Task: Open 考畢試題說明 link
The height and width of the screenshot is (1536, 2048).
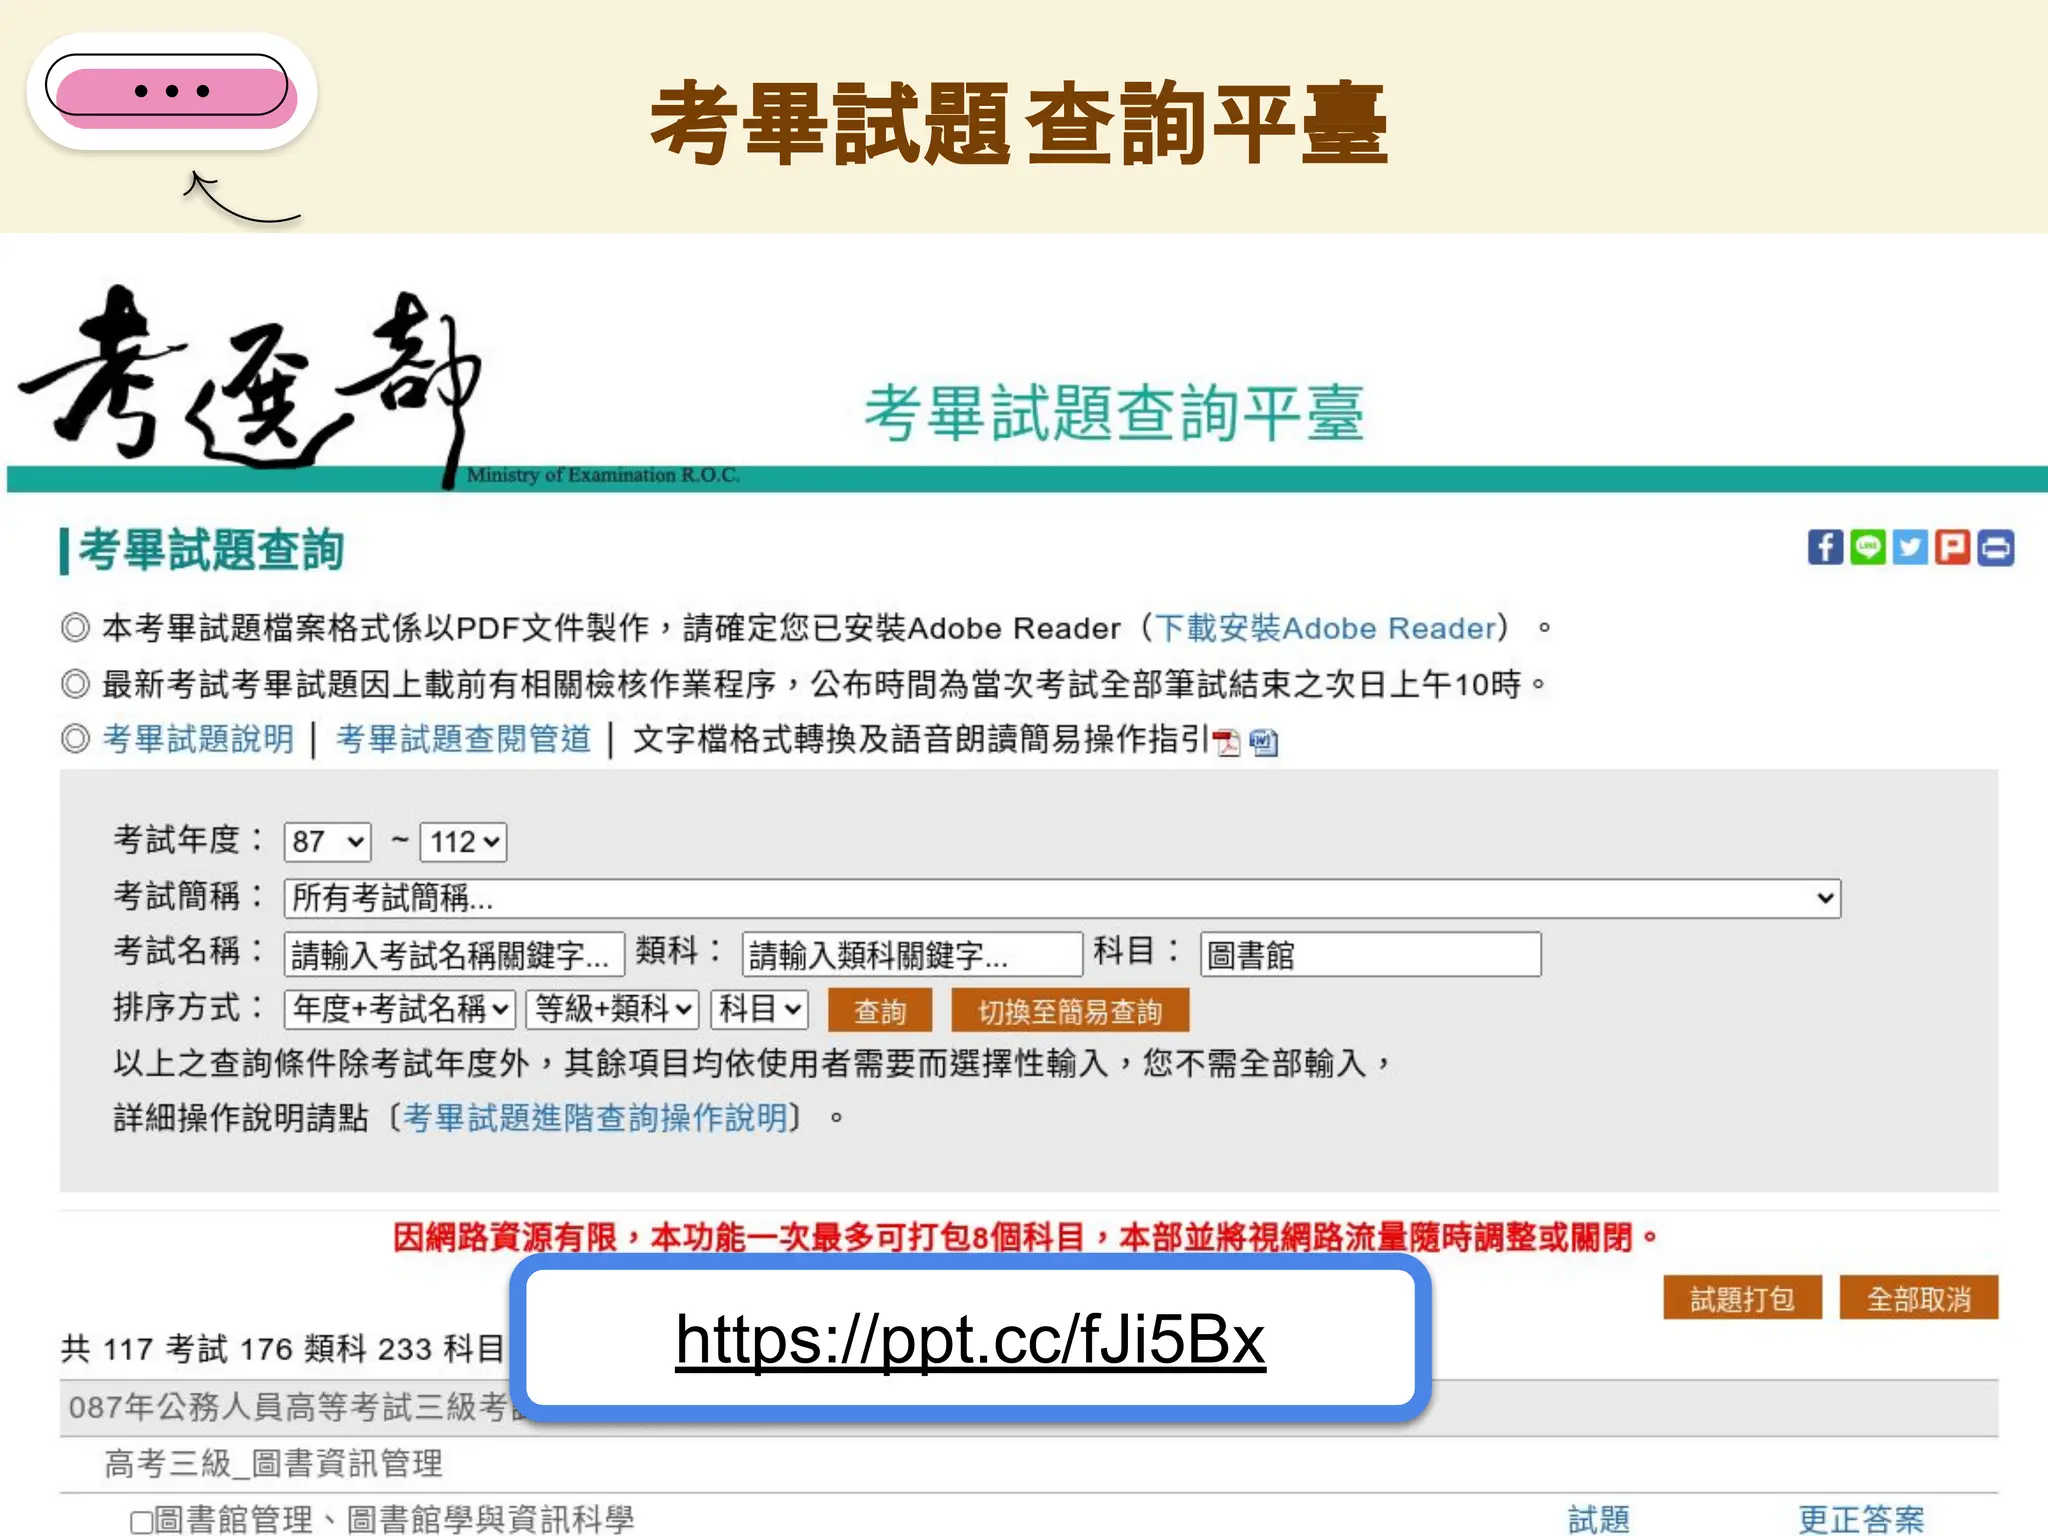Action: 198,739
